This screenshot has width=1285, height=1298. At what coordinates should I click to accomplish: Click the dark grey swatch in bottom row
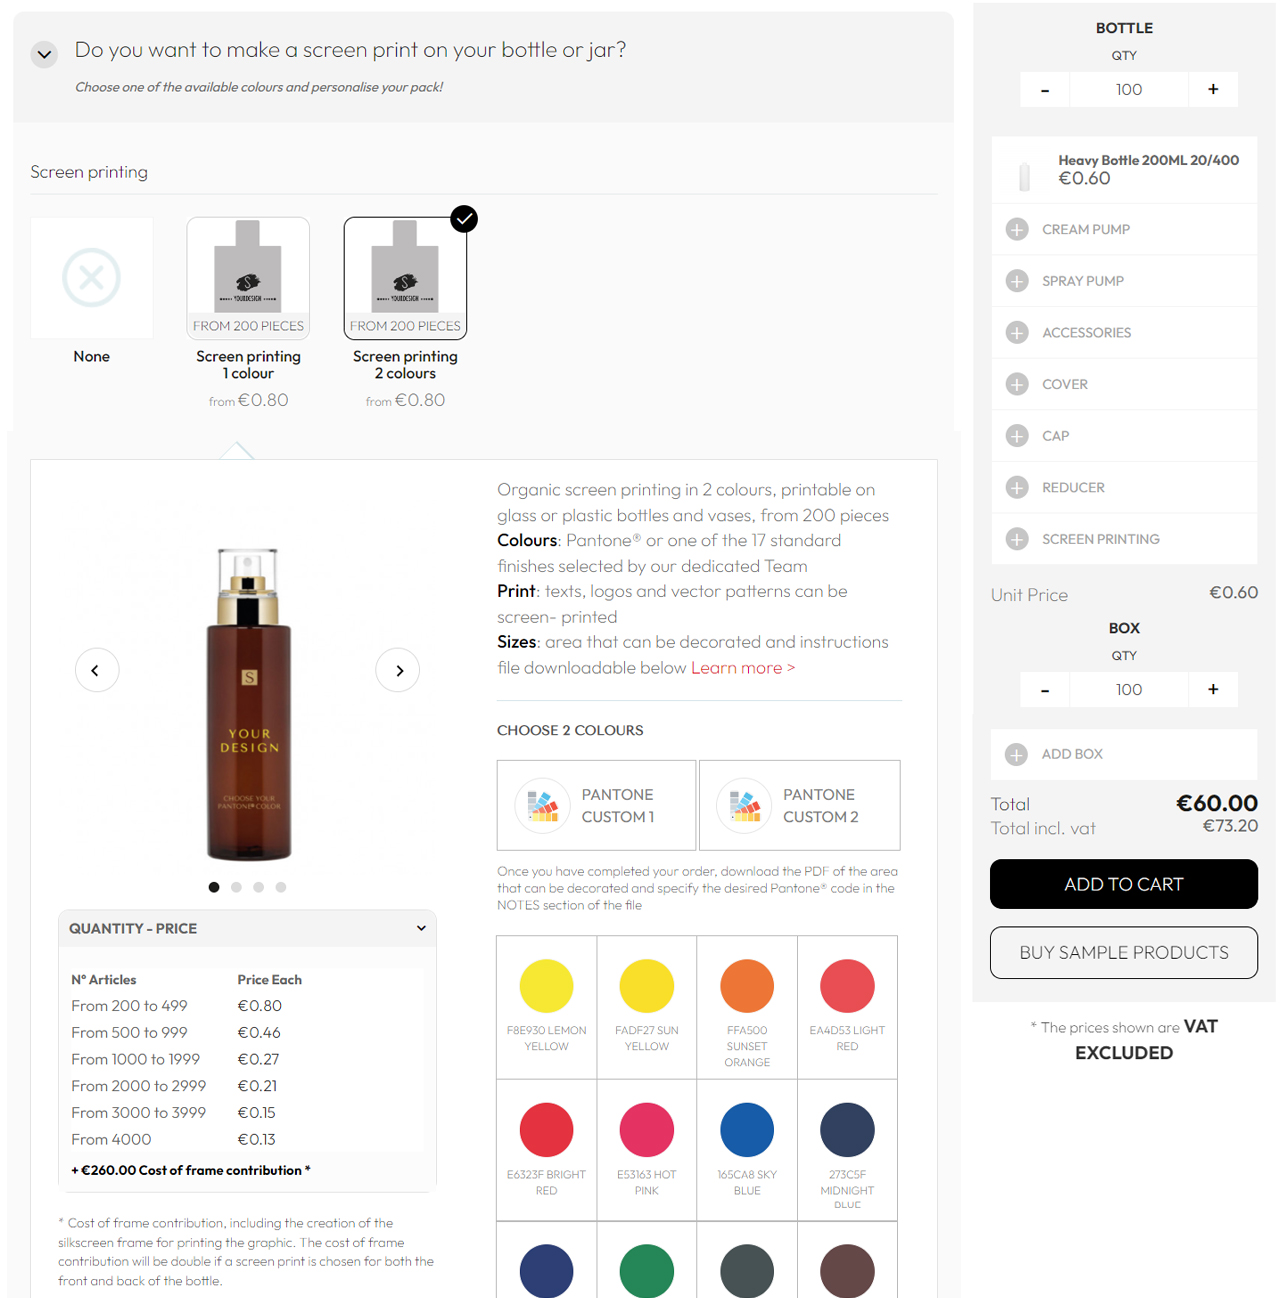click(x=747, y=1270)
